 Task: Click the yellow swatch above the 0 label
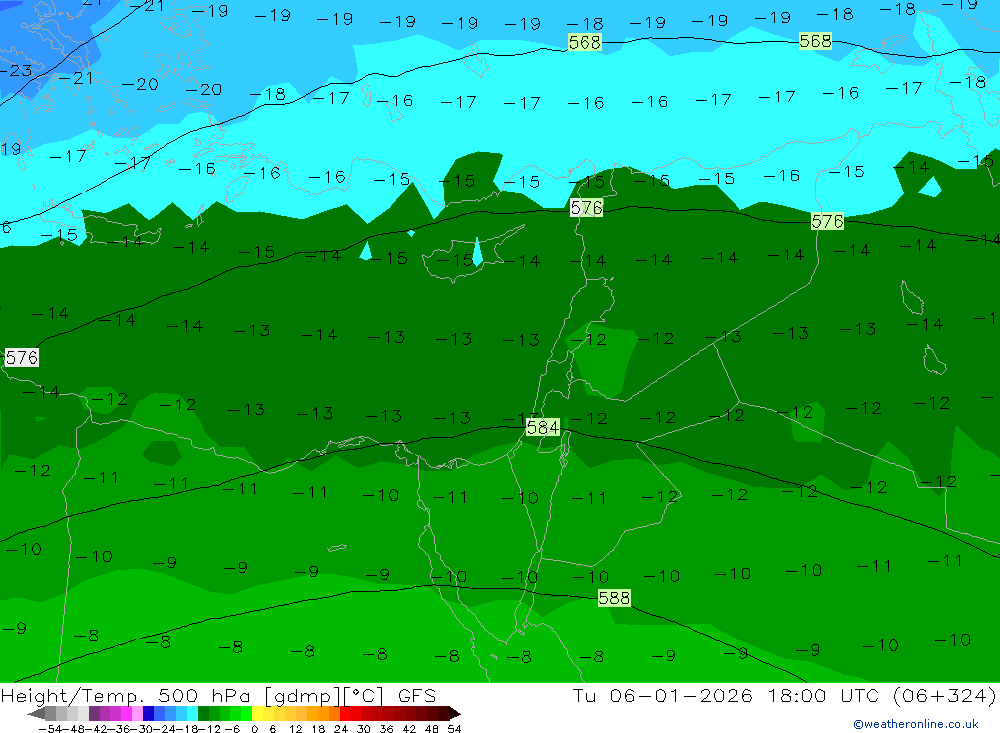(258, 713)
